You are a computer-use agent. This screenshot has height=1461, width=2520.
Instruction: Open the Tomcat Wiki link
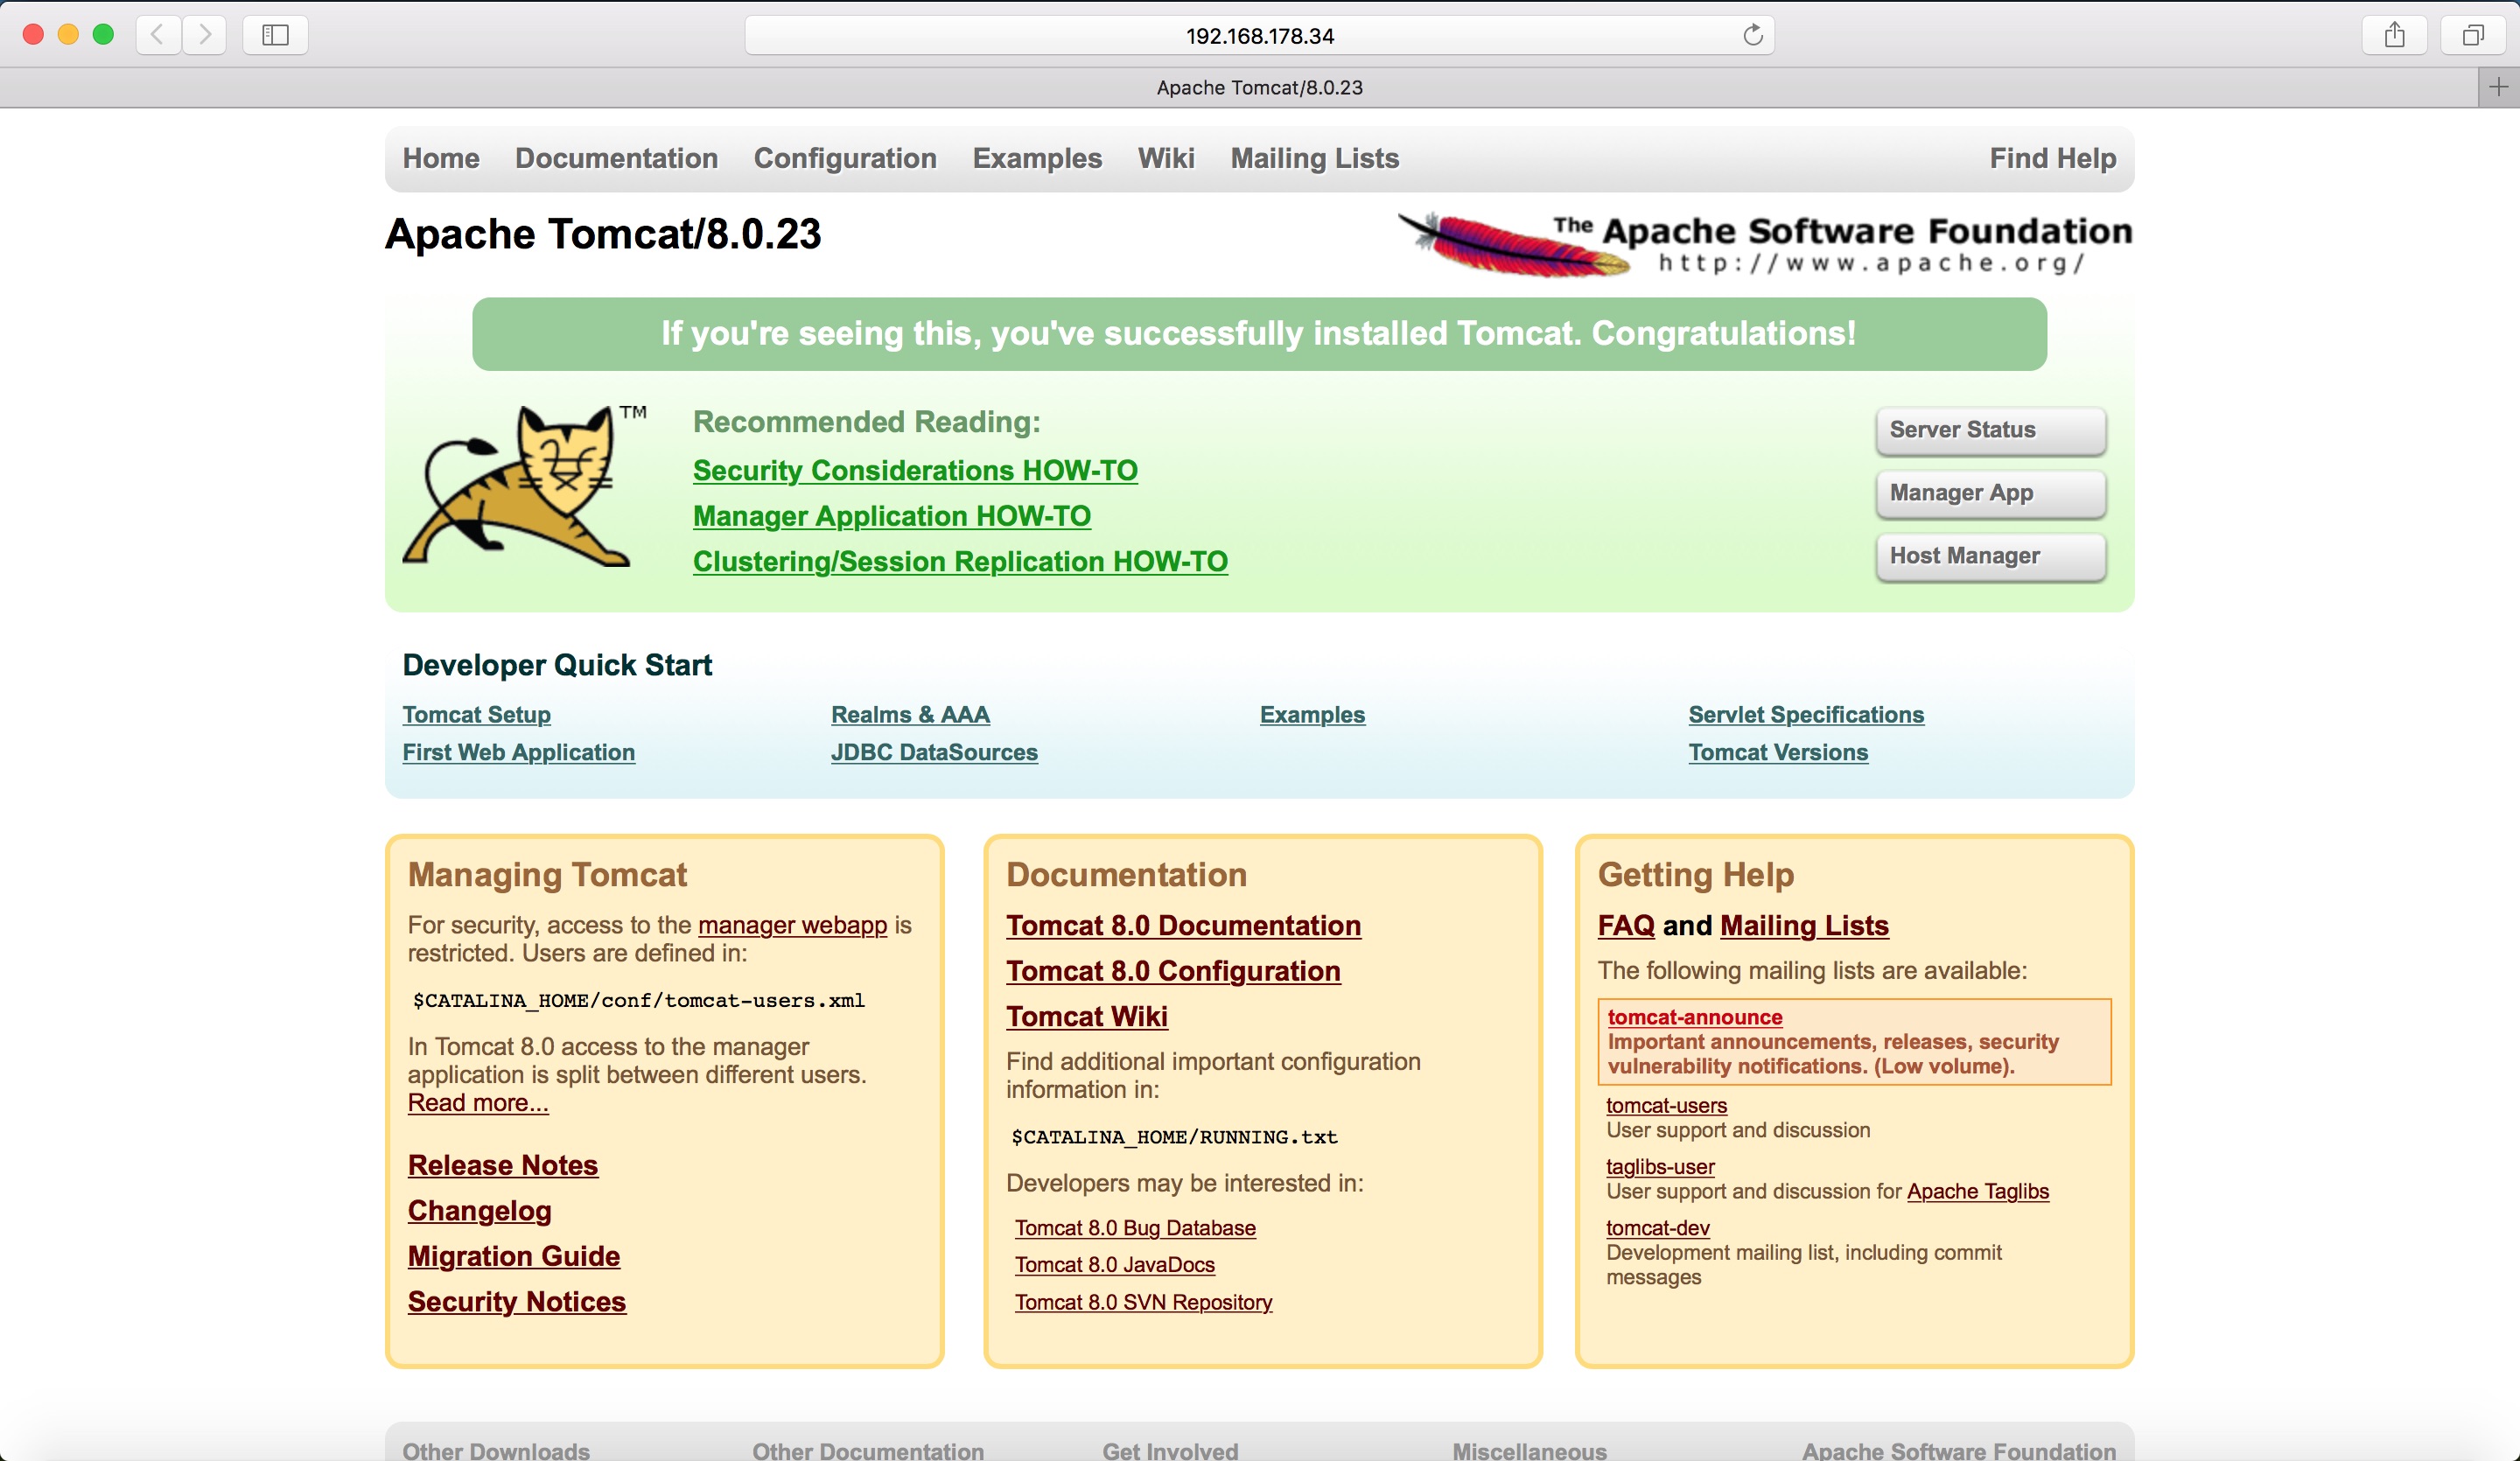click(x=1086, y=1016)
